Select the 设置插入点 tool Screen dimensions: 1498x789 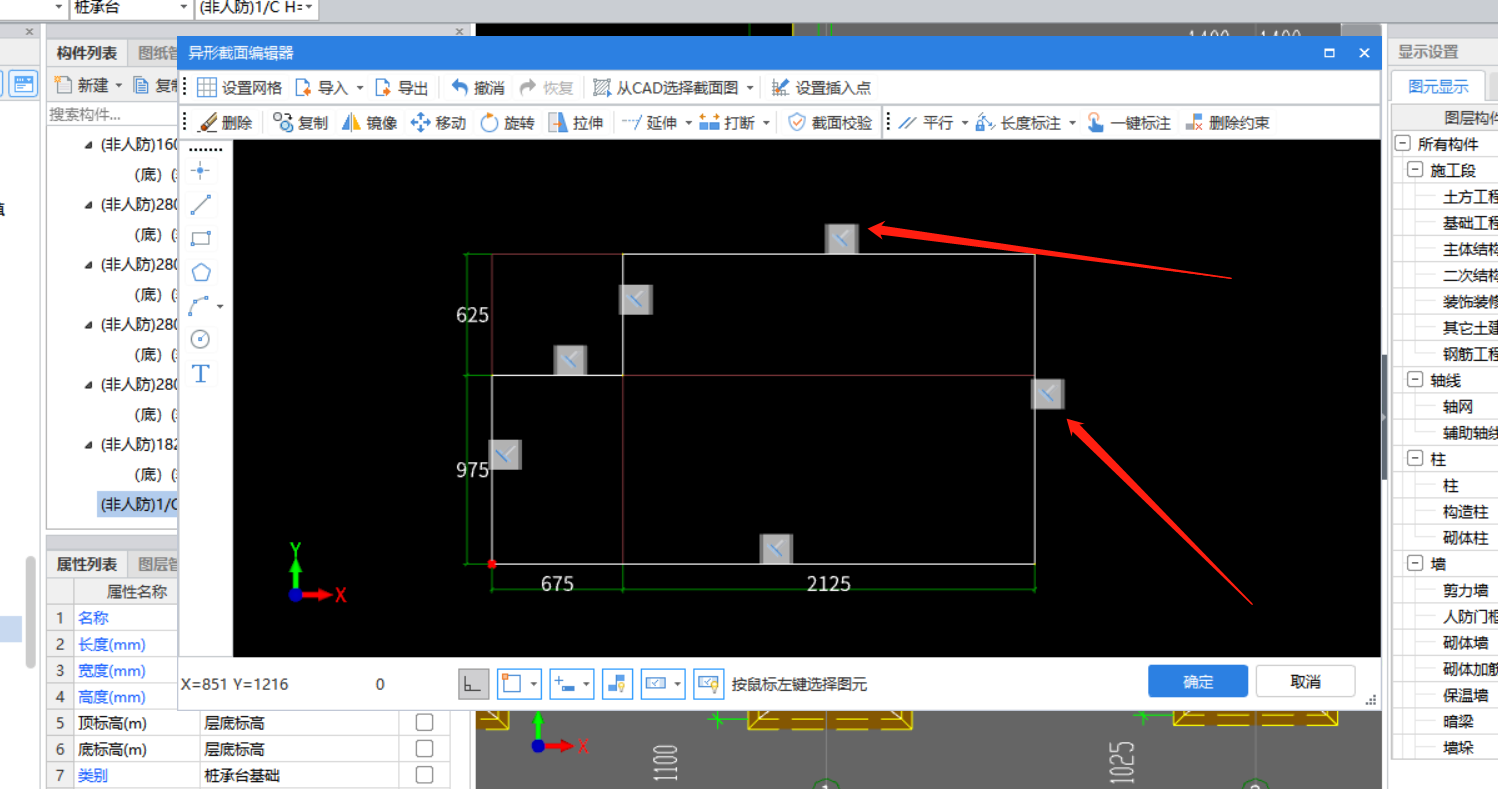[x=821, y=88]
